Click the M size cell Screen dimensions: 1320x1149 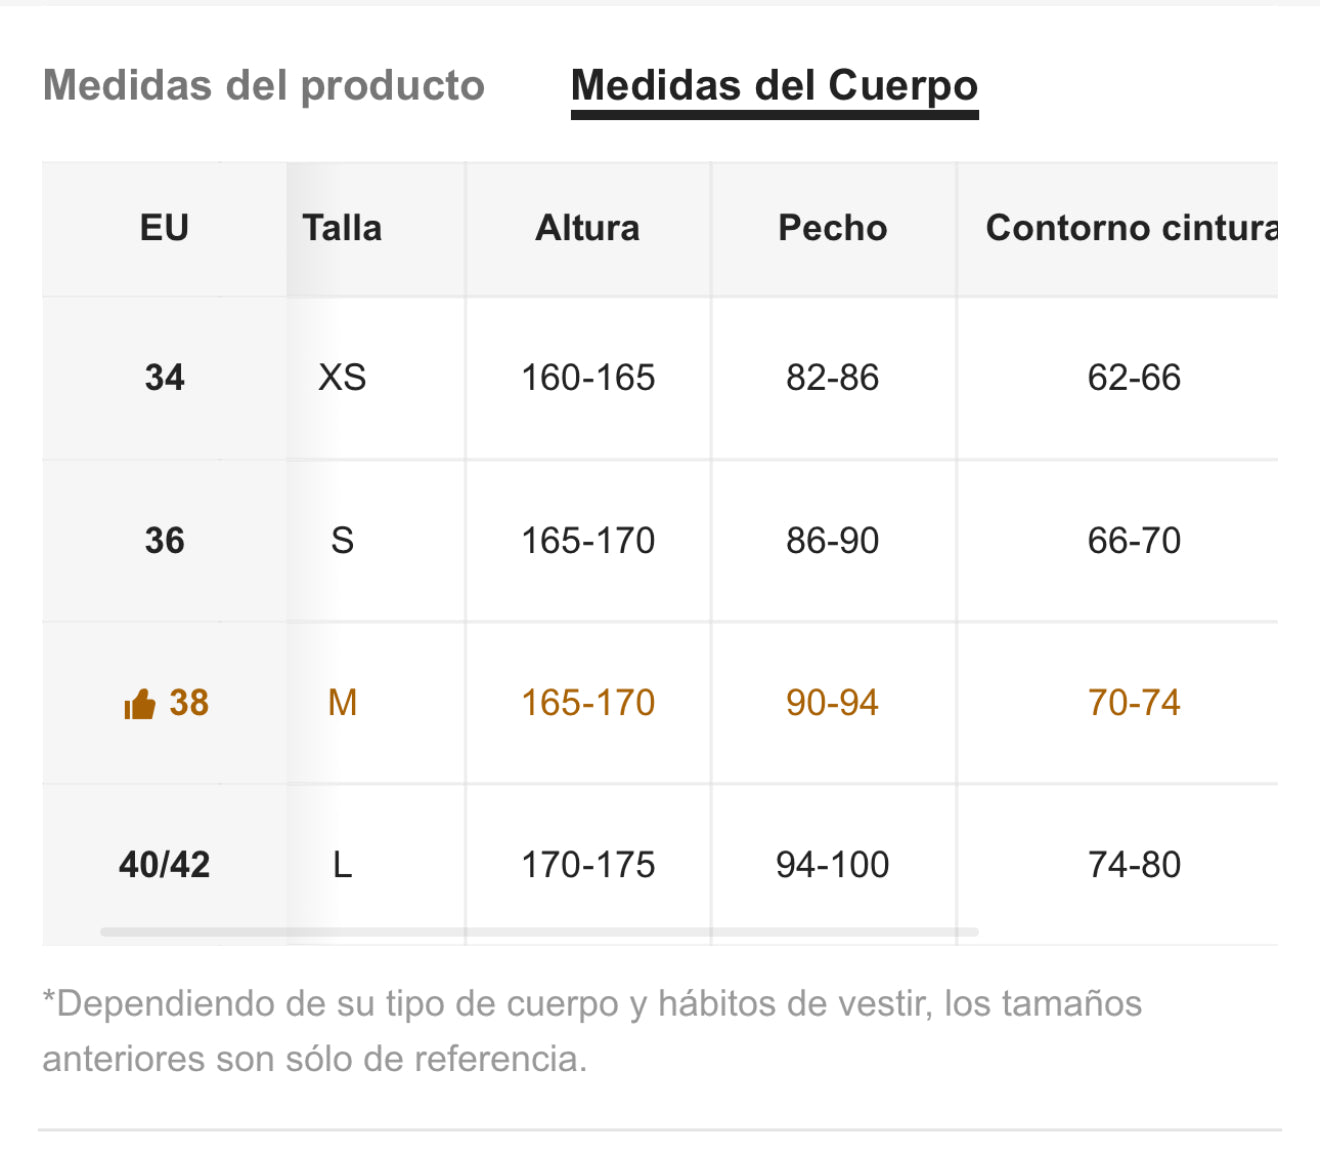(x=343, y=703)
